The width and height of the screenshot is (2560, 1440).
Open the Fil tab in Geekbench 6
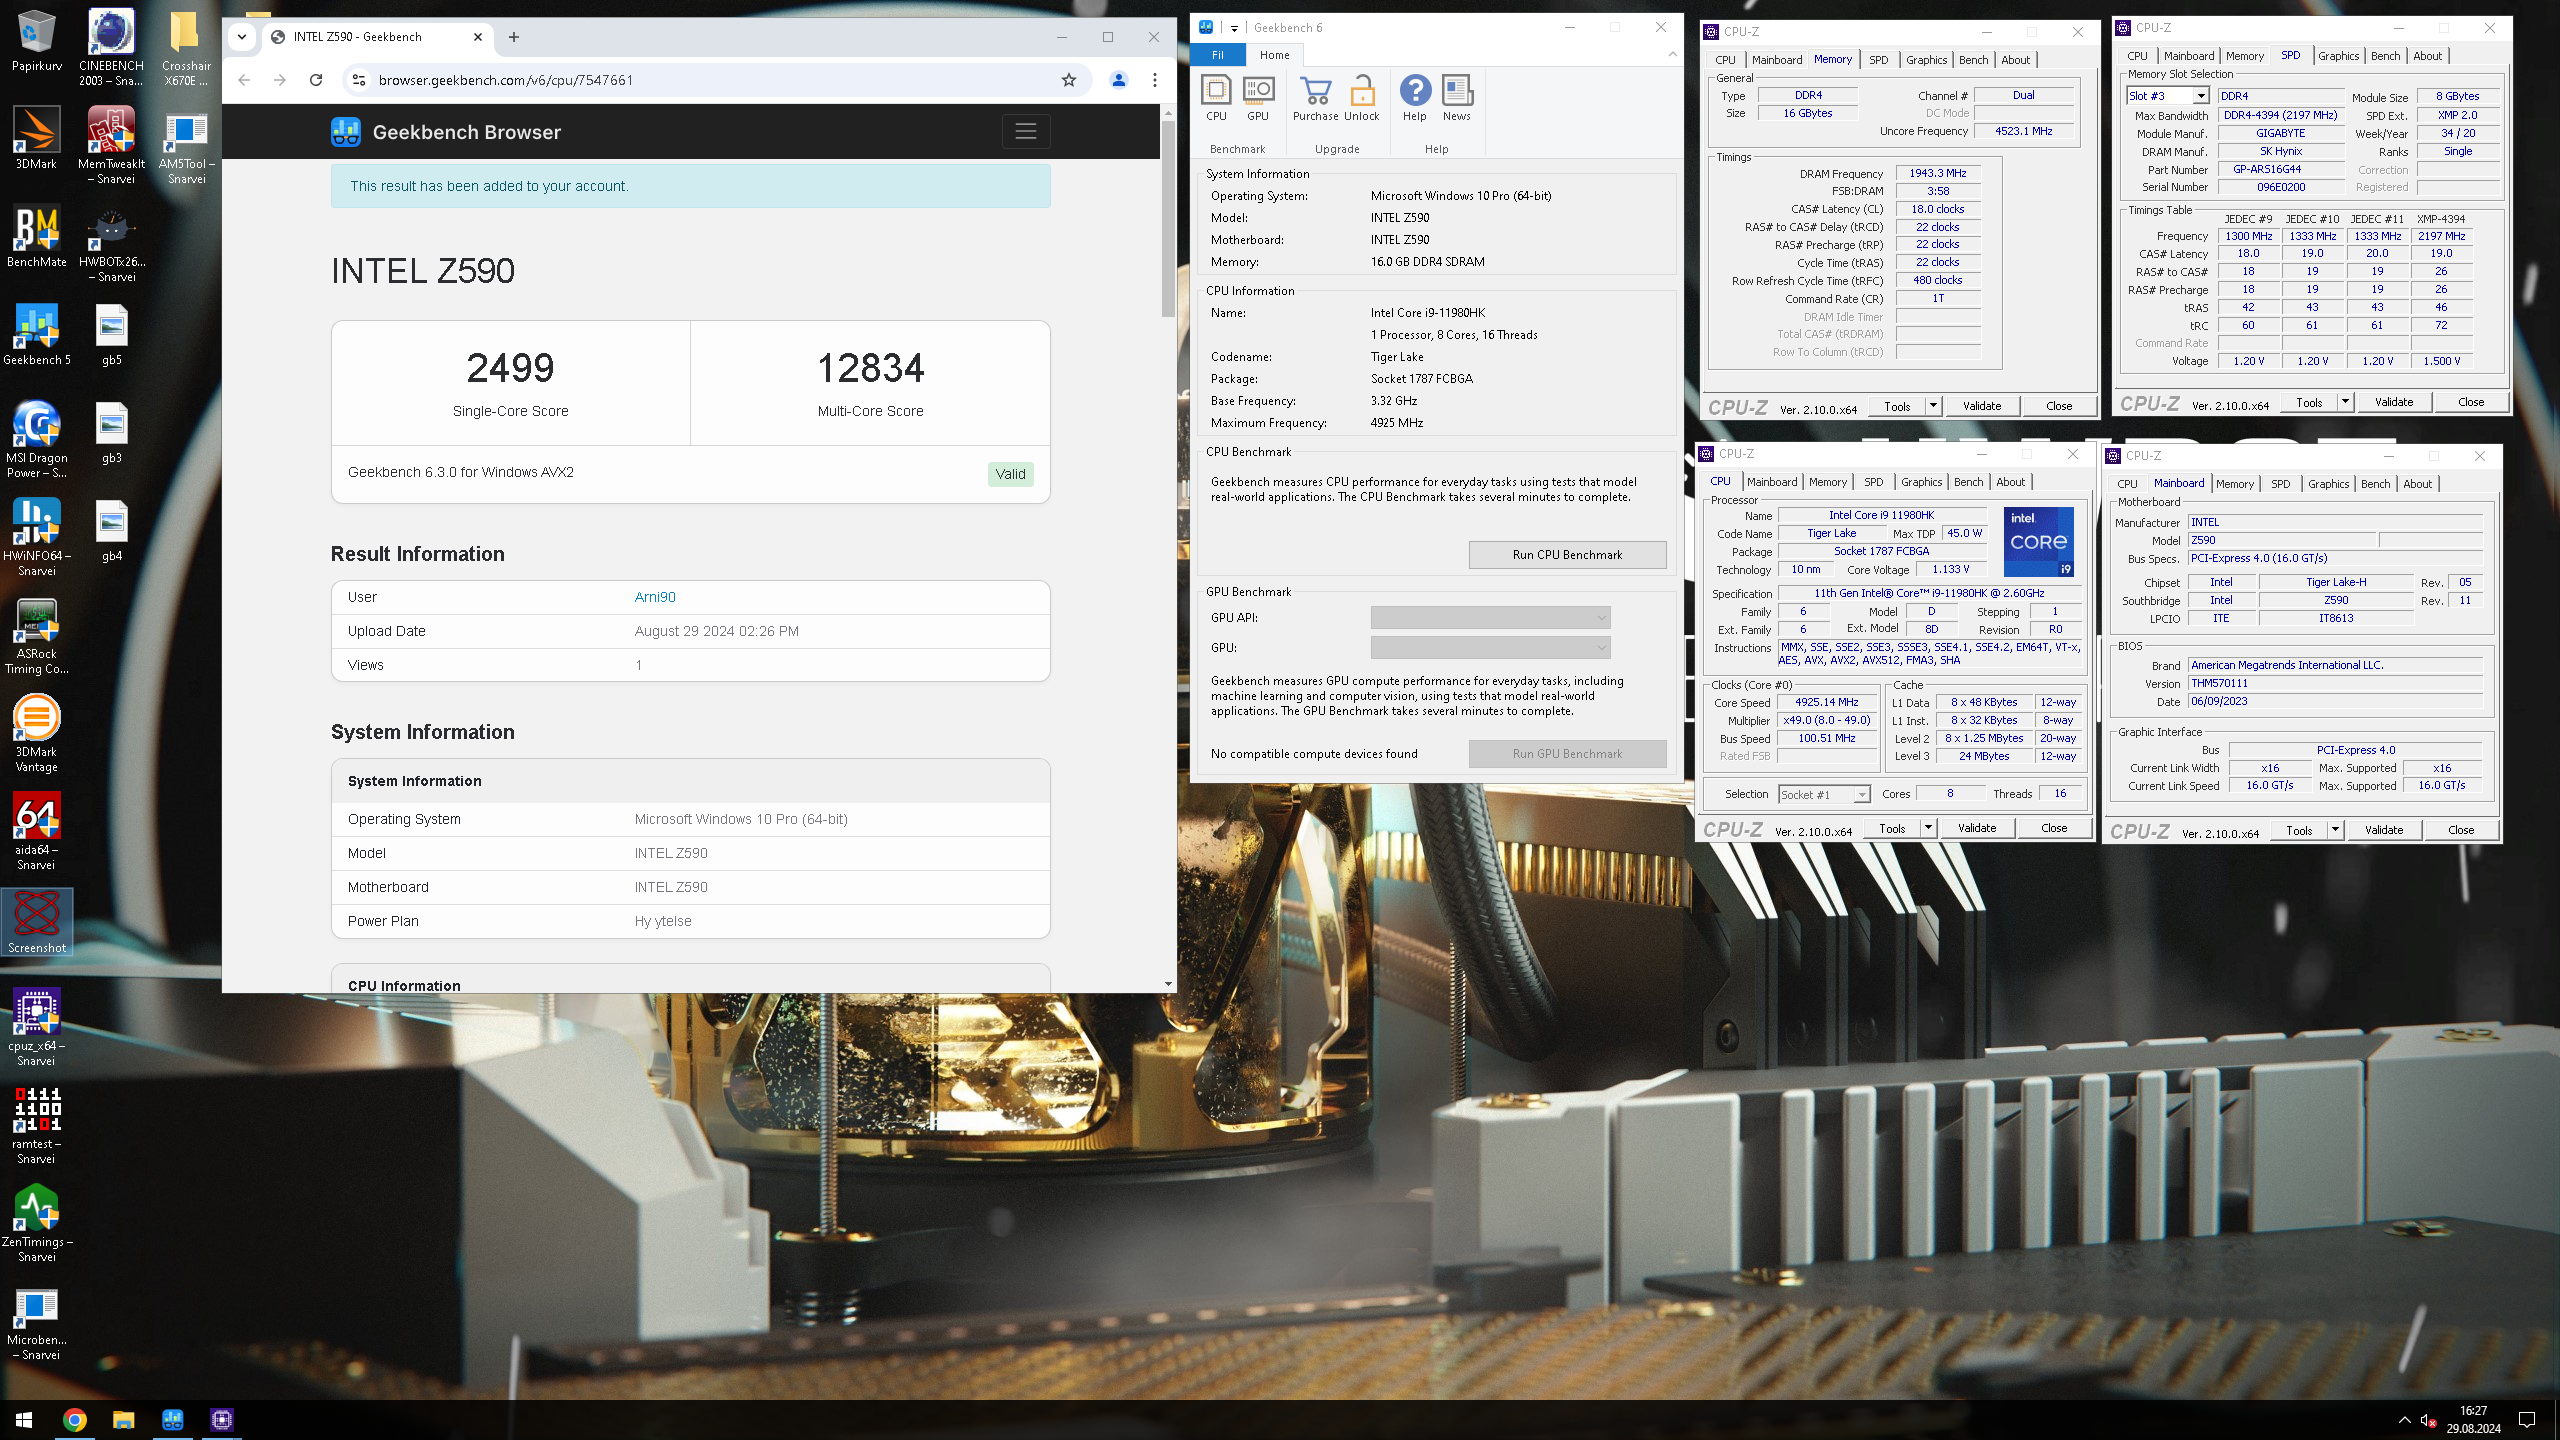(x=1218, y=55)
